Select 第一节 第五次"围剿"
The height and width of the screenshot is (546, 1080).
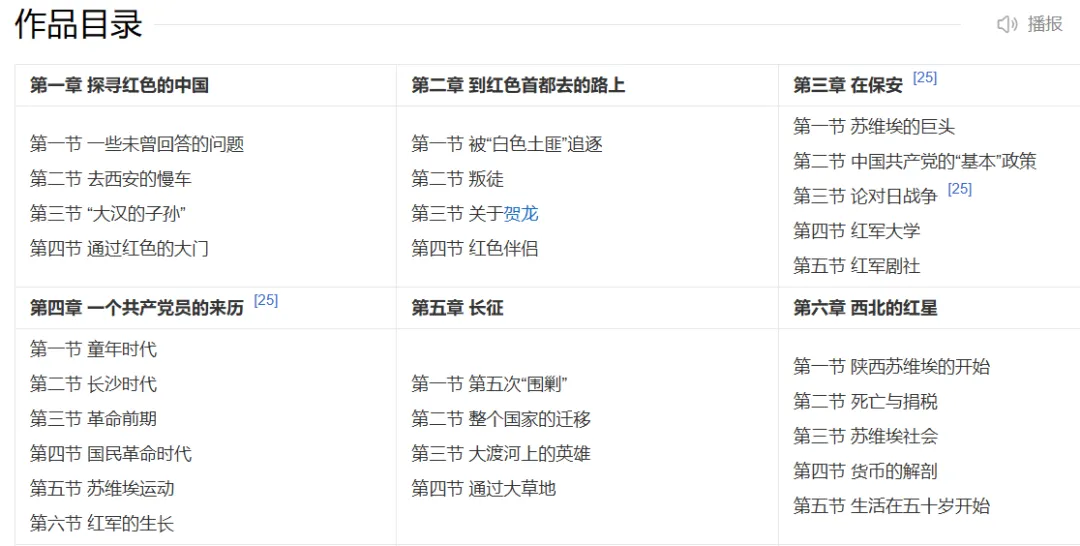(x=490, y=384)
